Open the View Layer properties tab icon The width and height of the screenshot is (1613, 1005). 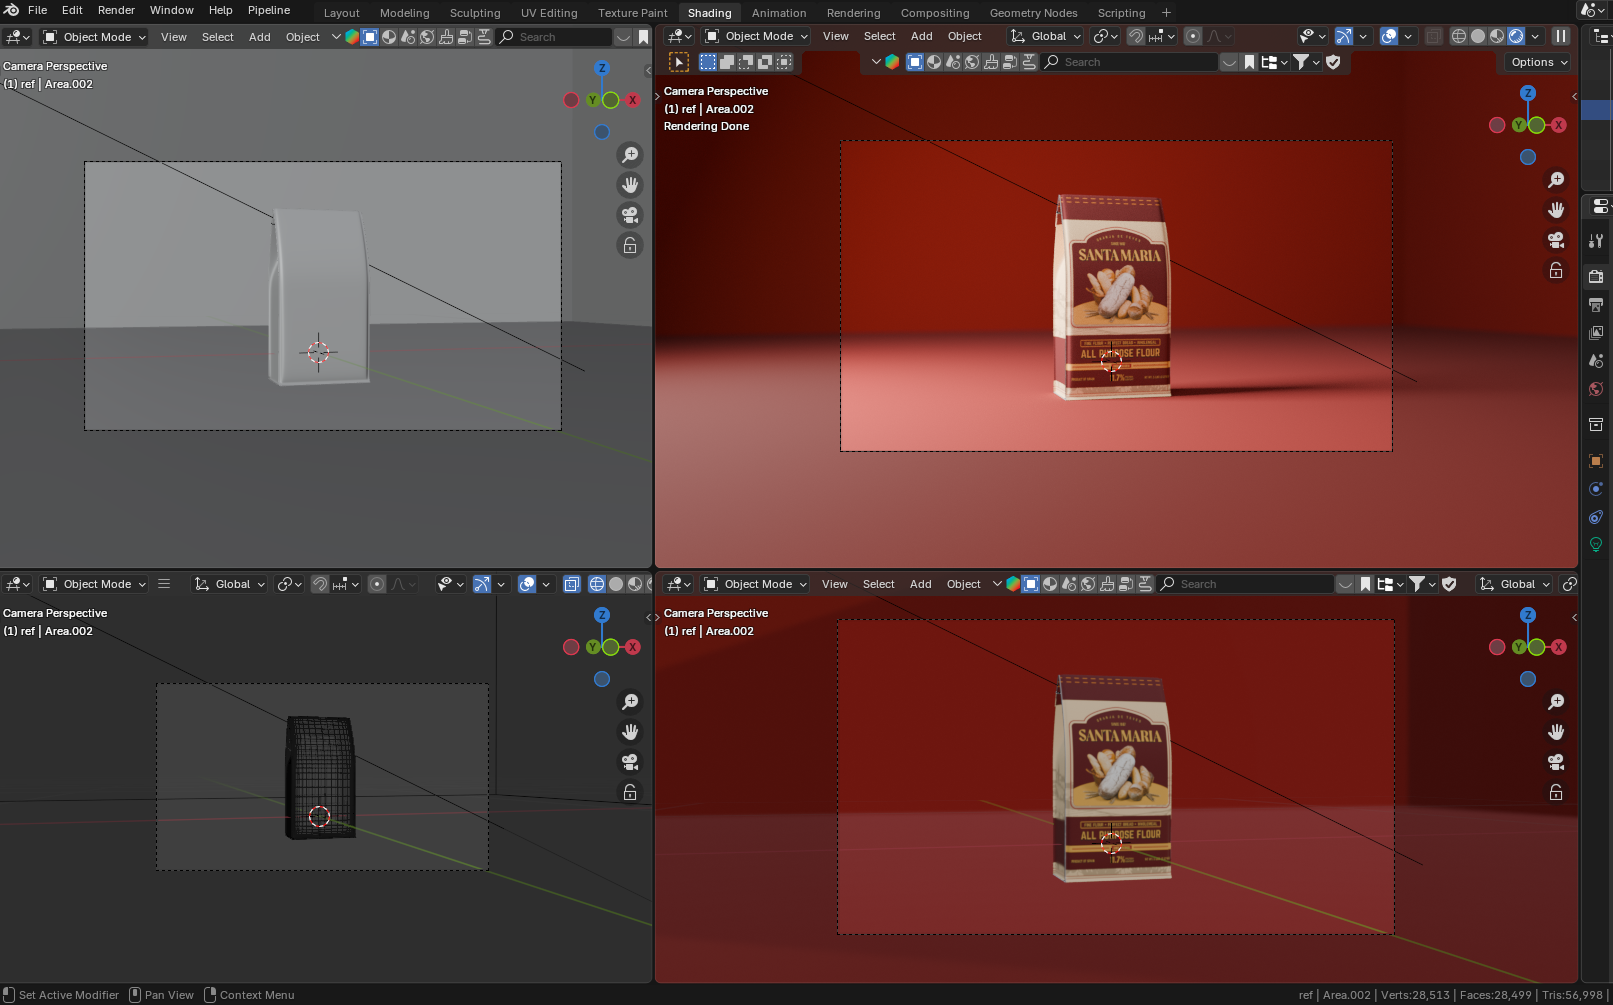coord(1596,333)
